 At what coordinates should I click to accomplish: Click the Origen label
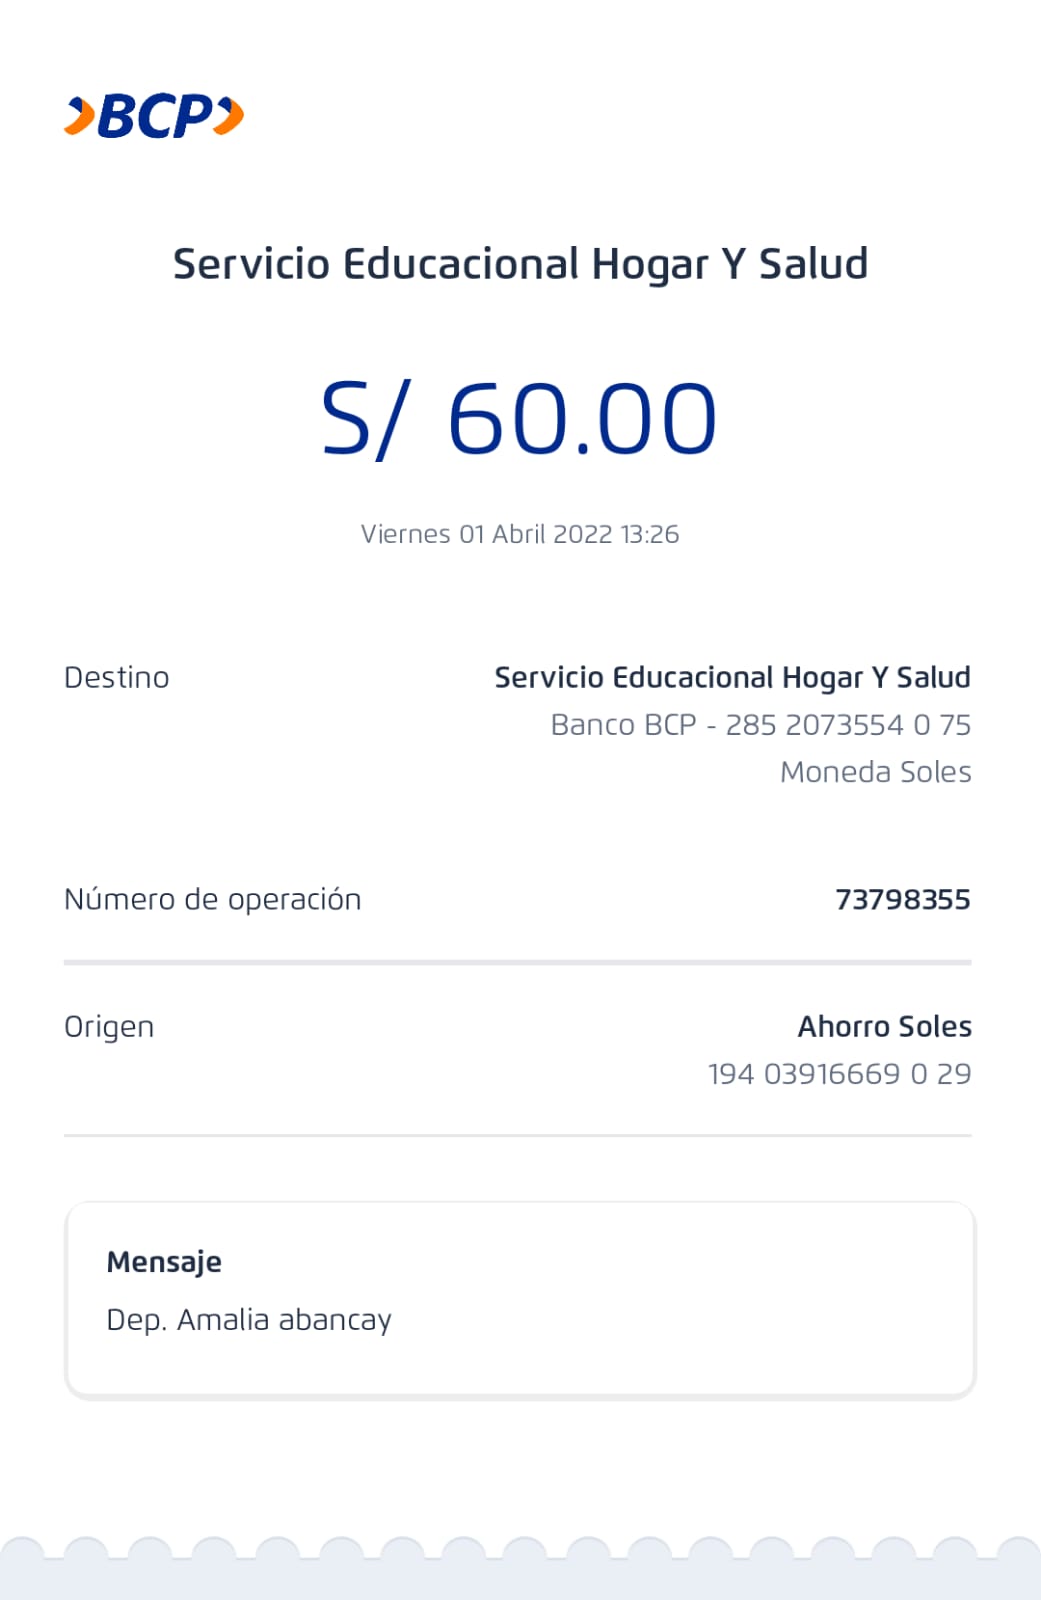(109, 1027)
